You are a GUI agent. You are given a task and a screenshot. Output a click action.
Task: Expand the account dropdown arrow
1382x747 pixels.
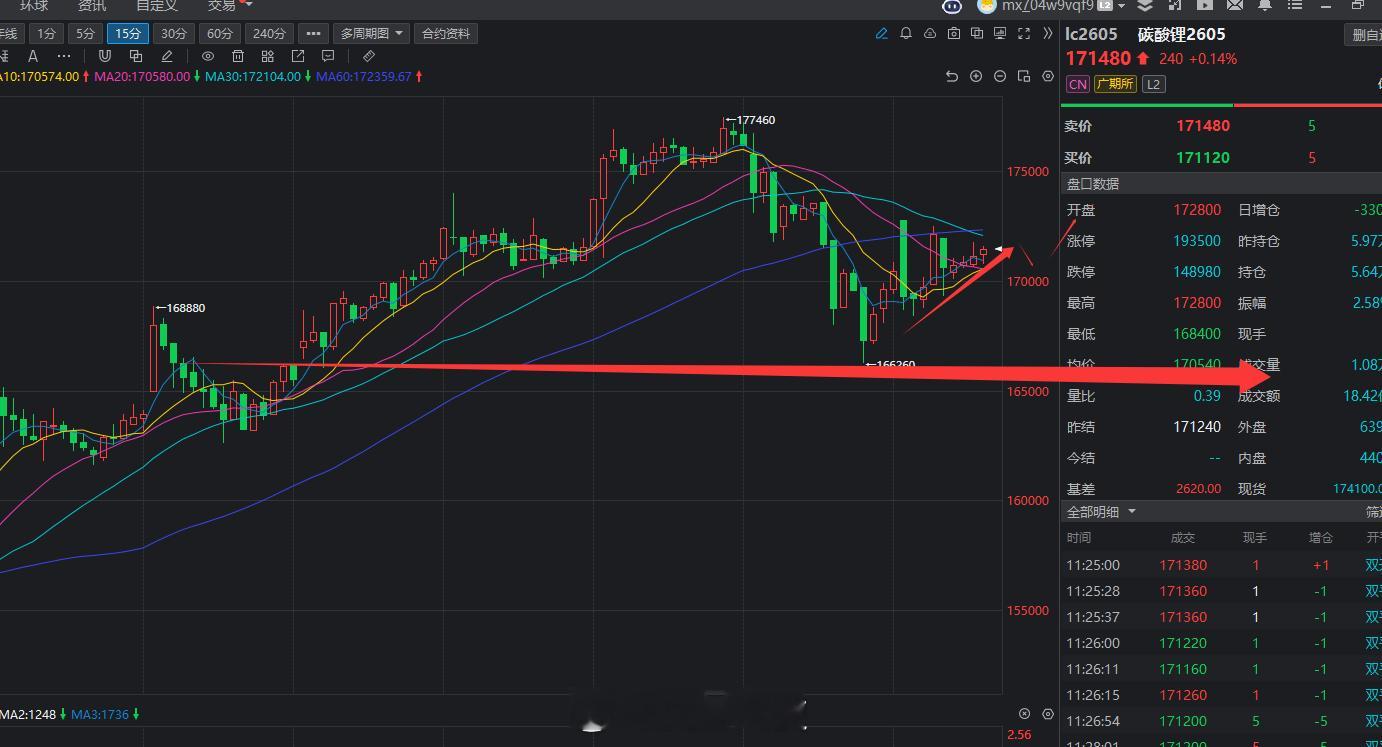1122,5
